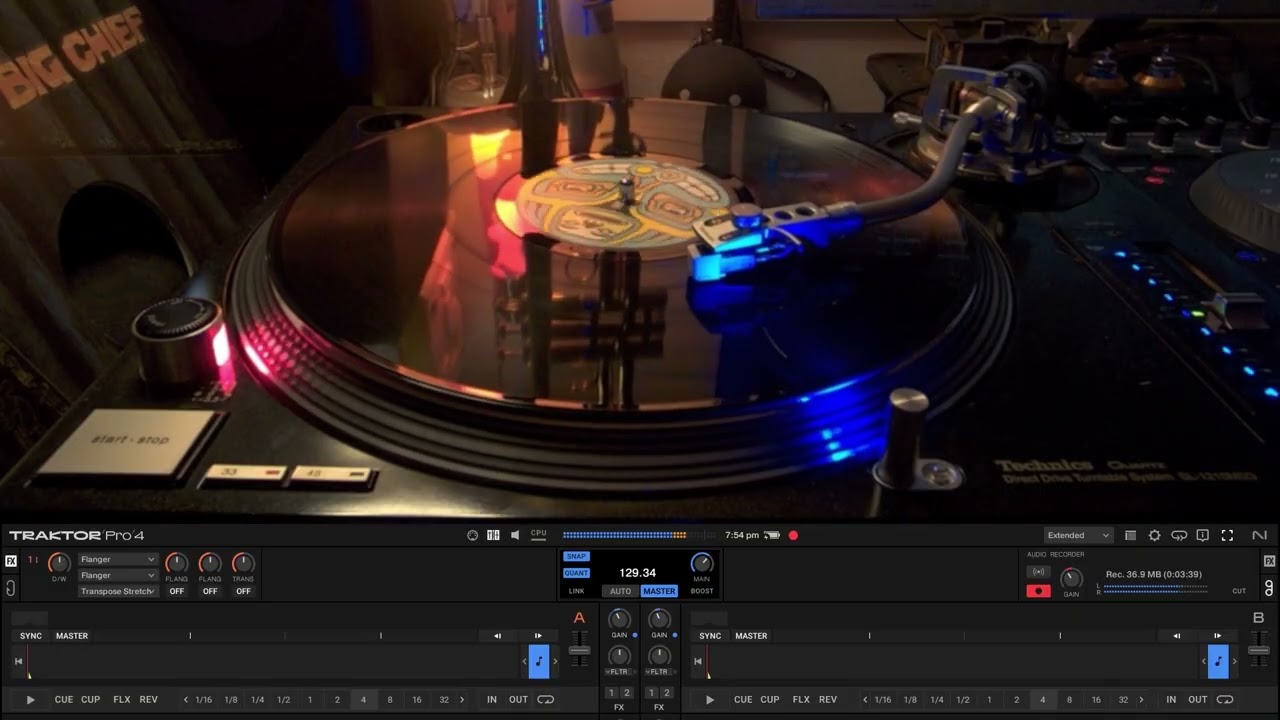Select Deck A loop size 32
1280x720 pixels.
click(444, 700)
